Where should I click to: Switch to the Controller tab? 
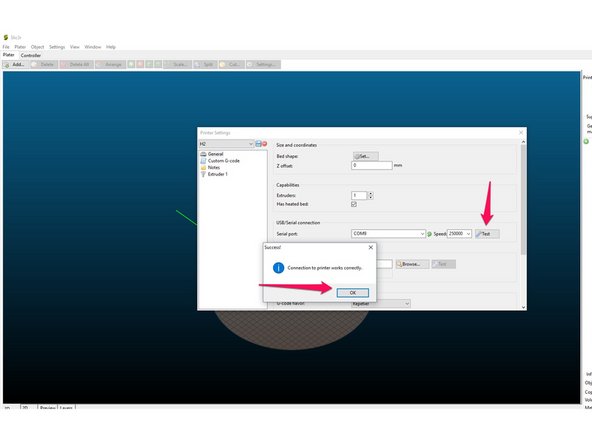coord(31,55)
